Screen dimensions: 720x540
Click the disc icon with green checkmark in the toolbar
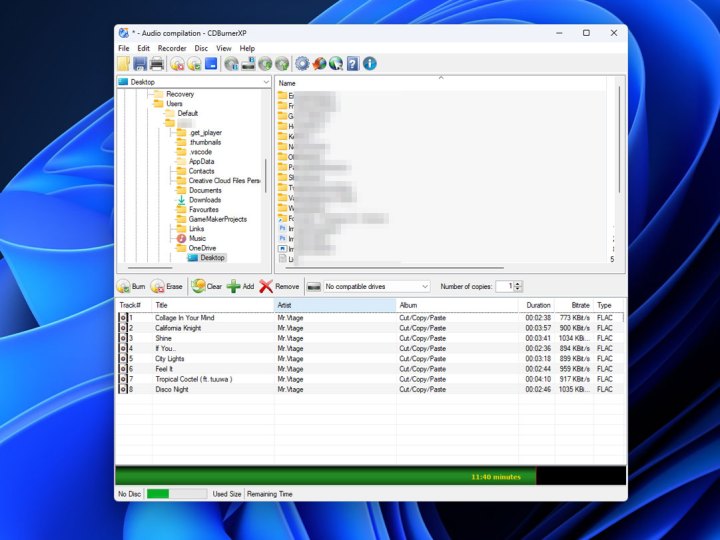tap(194, 63)
